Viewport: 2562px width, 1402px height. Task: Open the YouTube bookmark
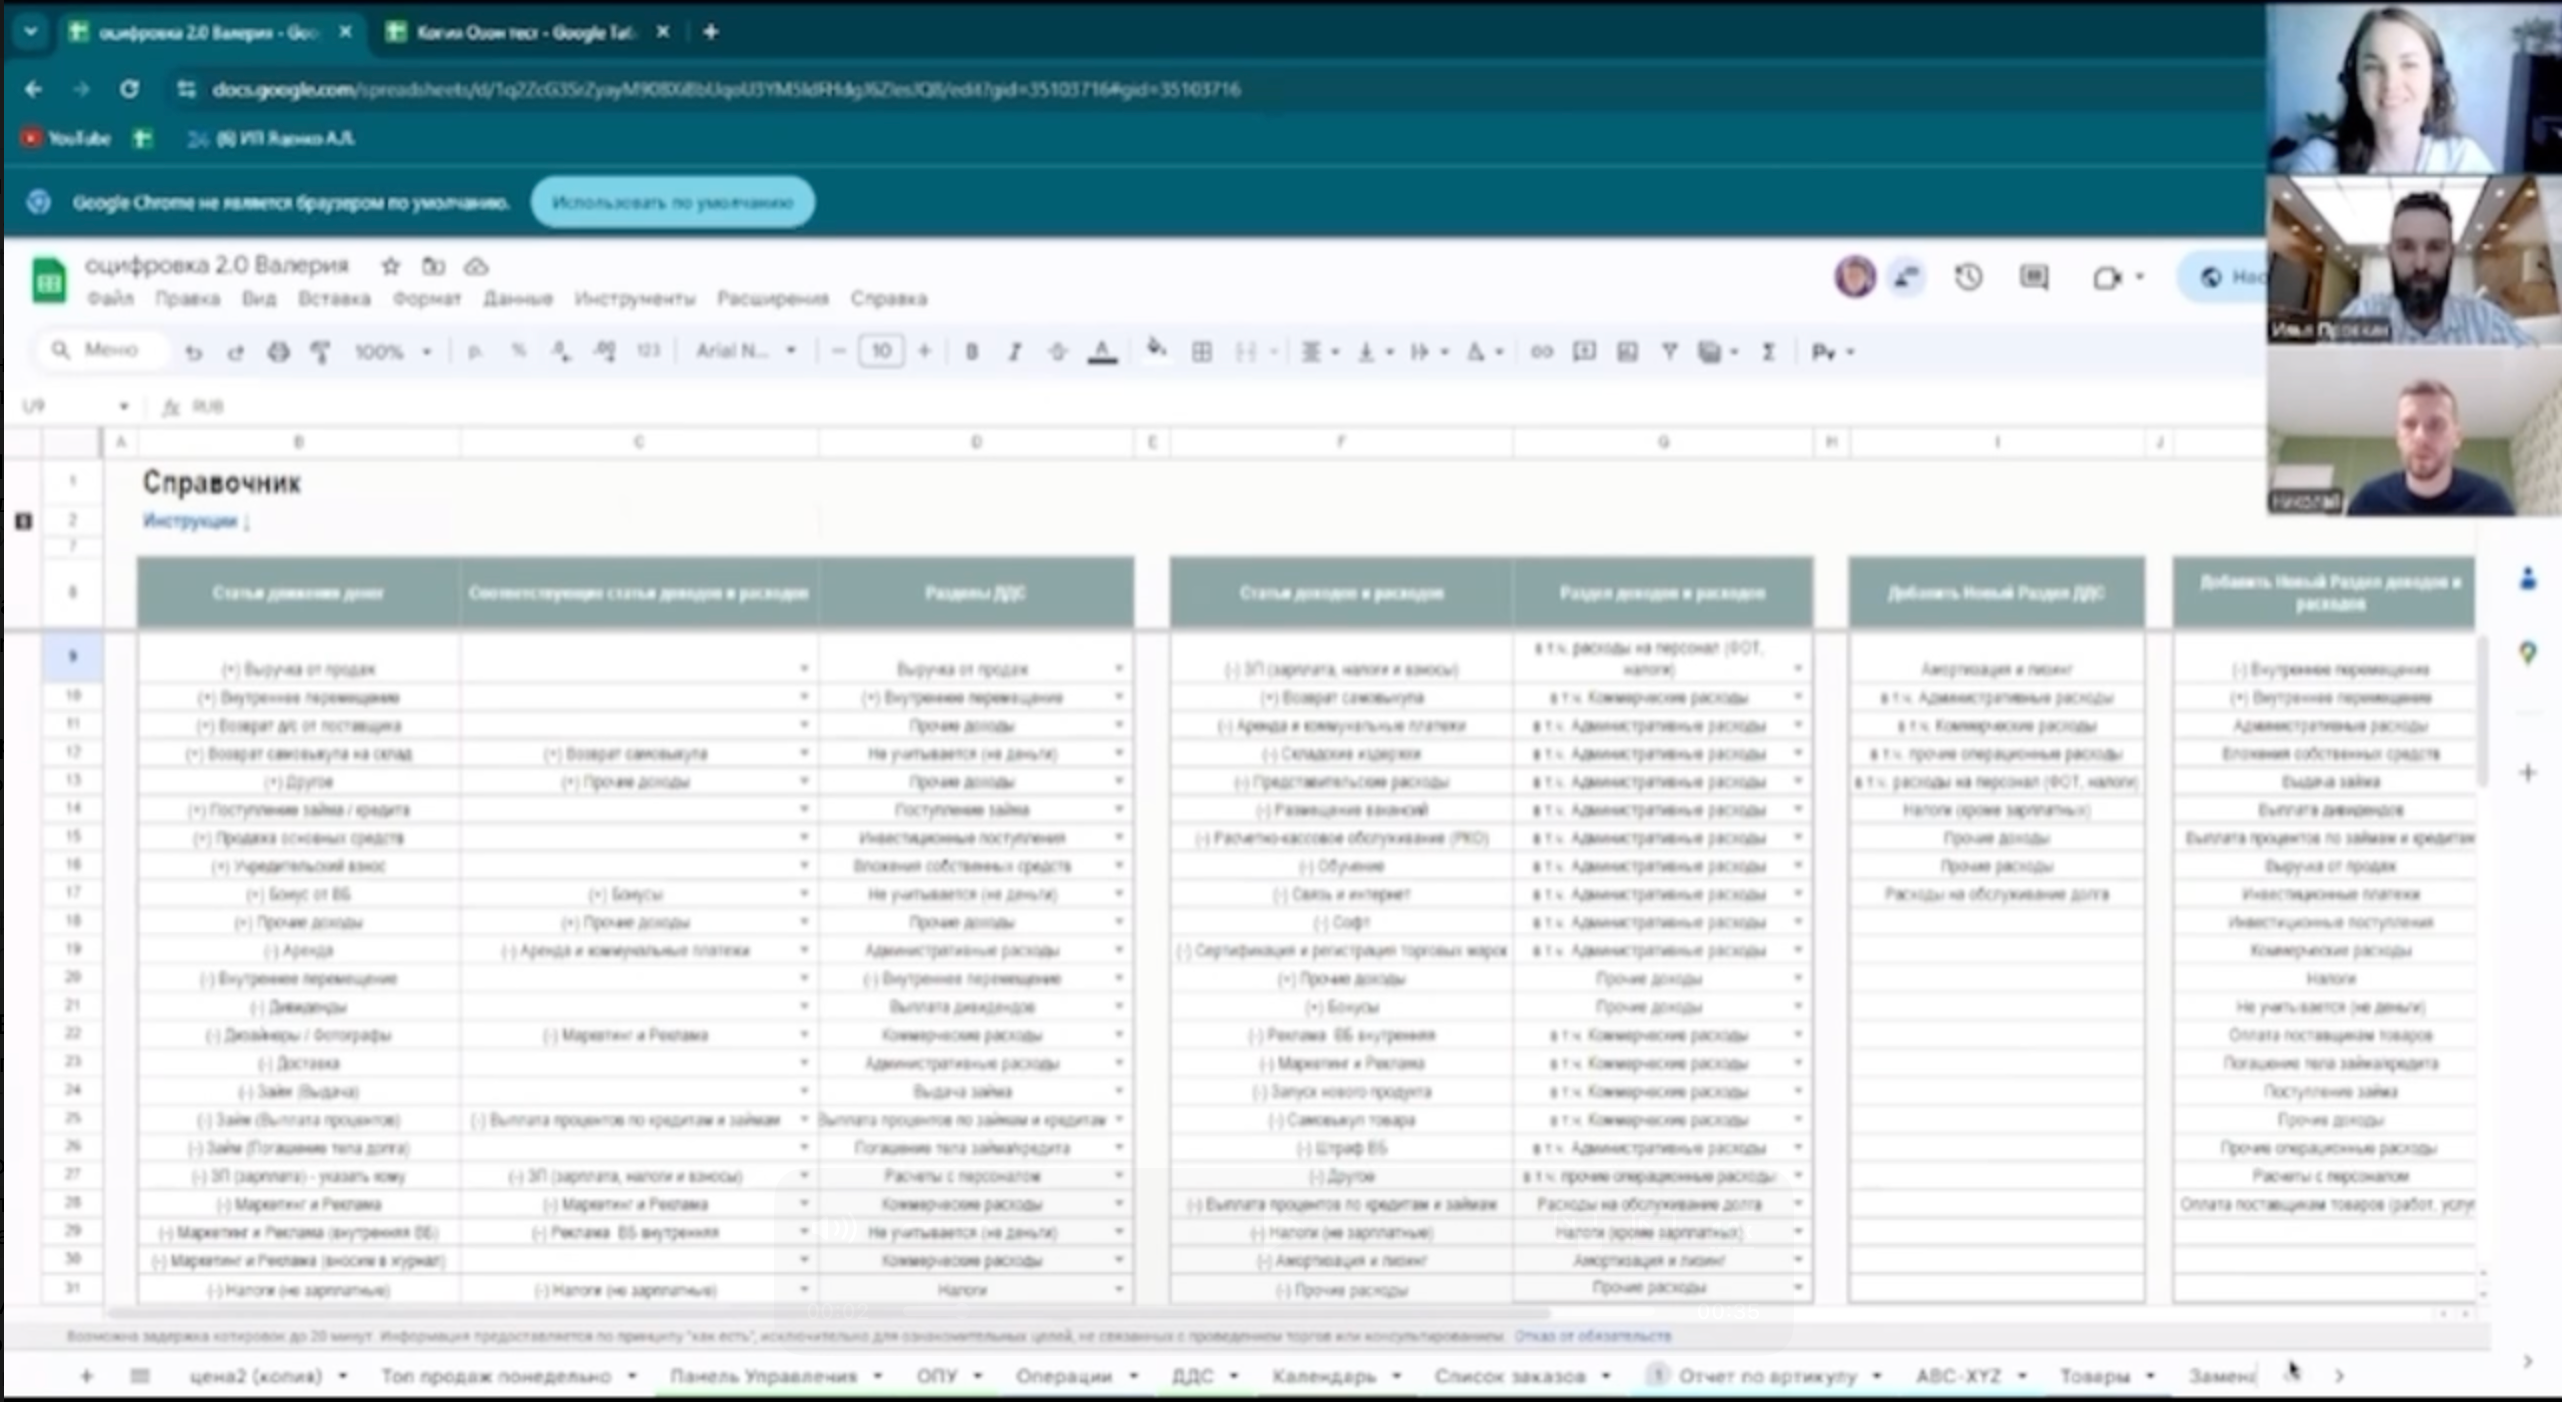click(x=67, y=138)
